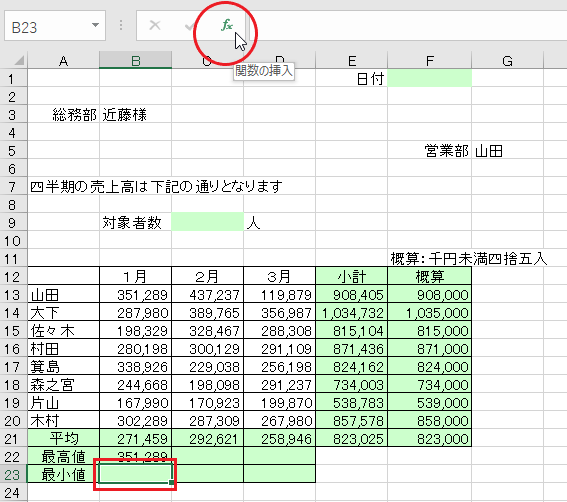Image resolution: width=567 pixels, height=502 pixels.
Task: Select the cell with value 287,980
Action: point(136,312)
